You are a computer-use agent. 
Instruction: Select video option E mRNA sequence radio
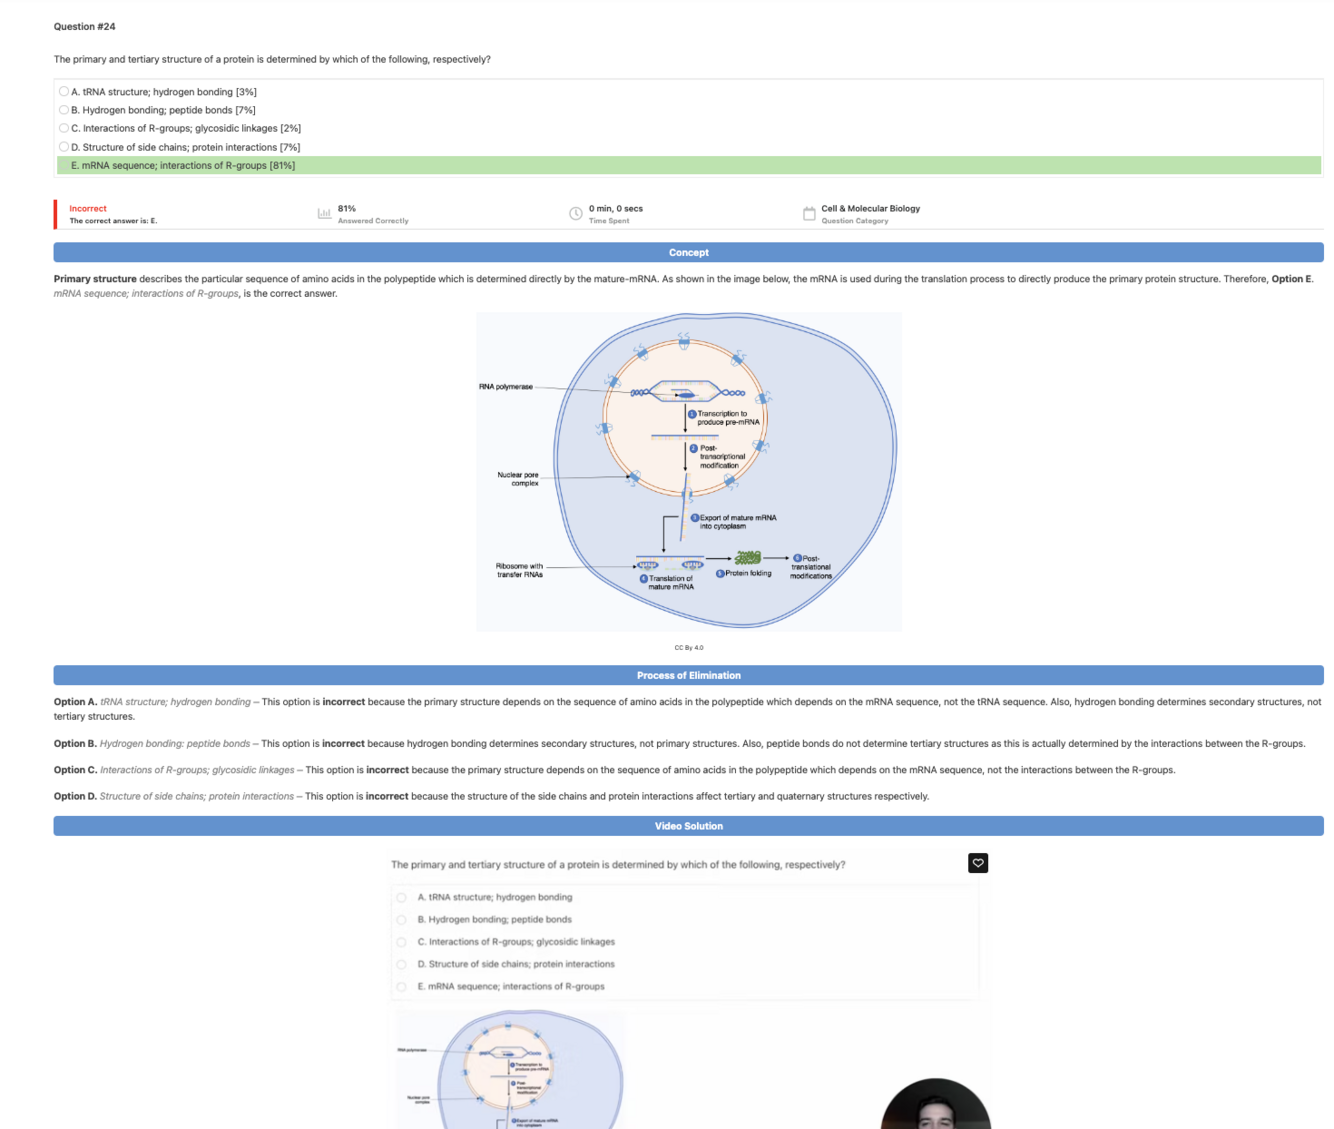tap(402, 986)
